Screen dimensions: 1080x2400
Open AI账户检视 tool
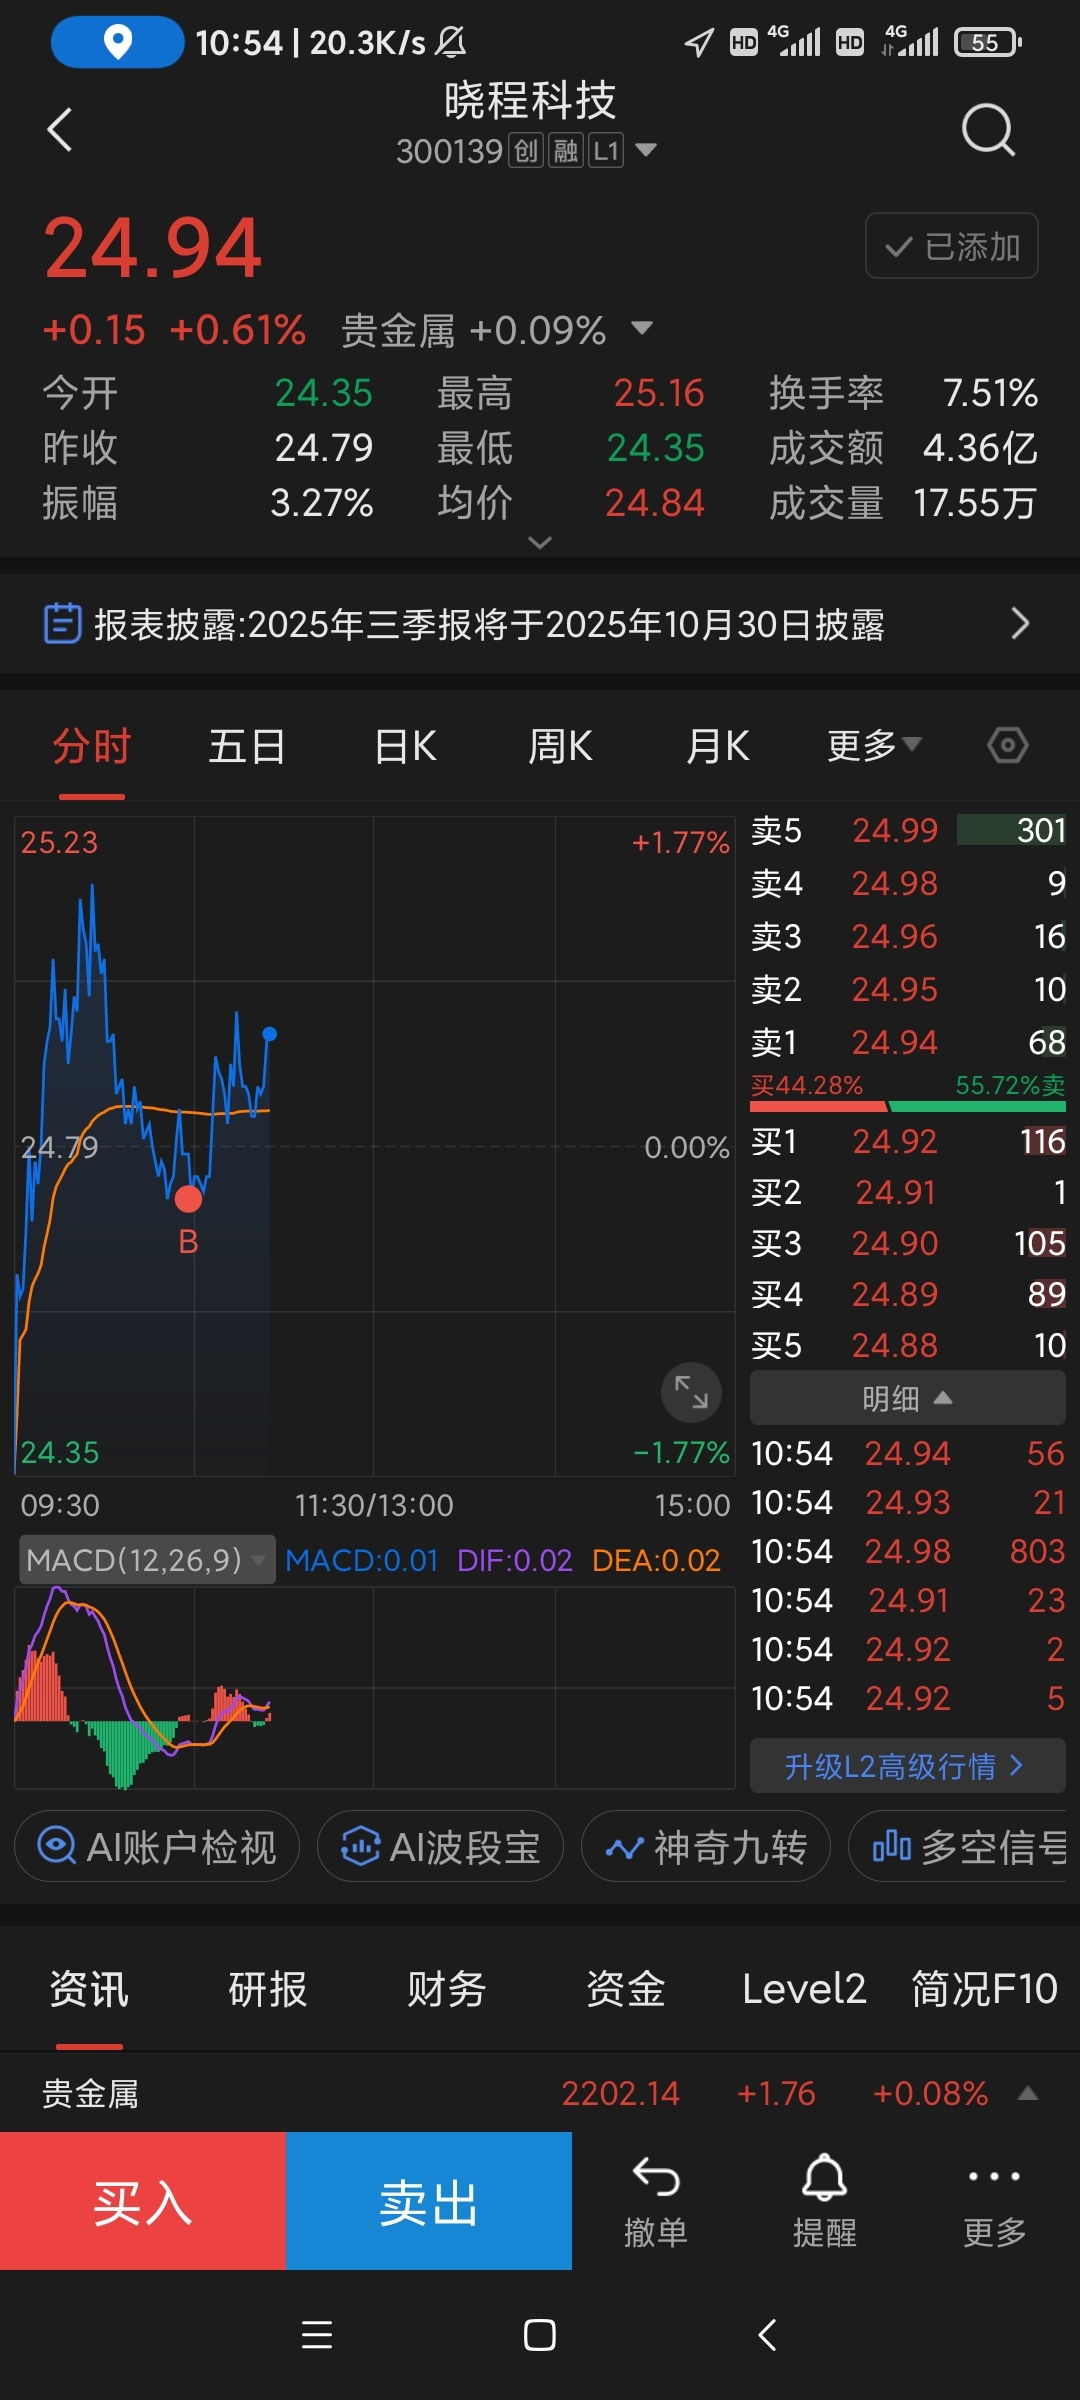[x=157, y=1846]
